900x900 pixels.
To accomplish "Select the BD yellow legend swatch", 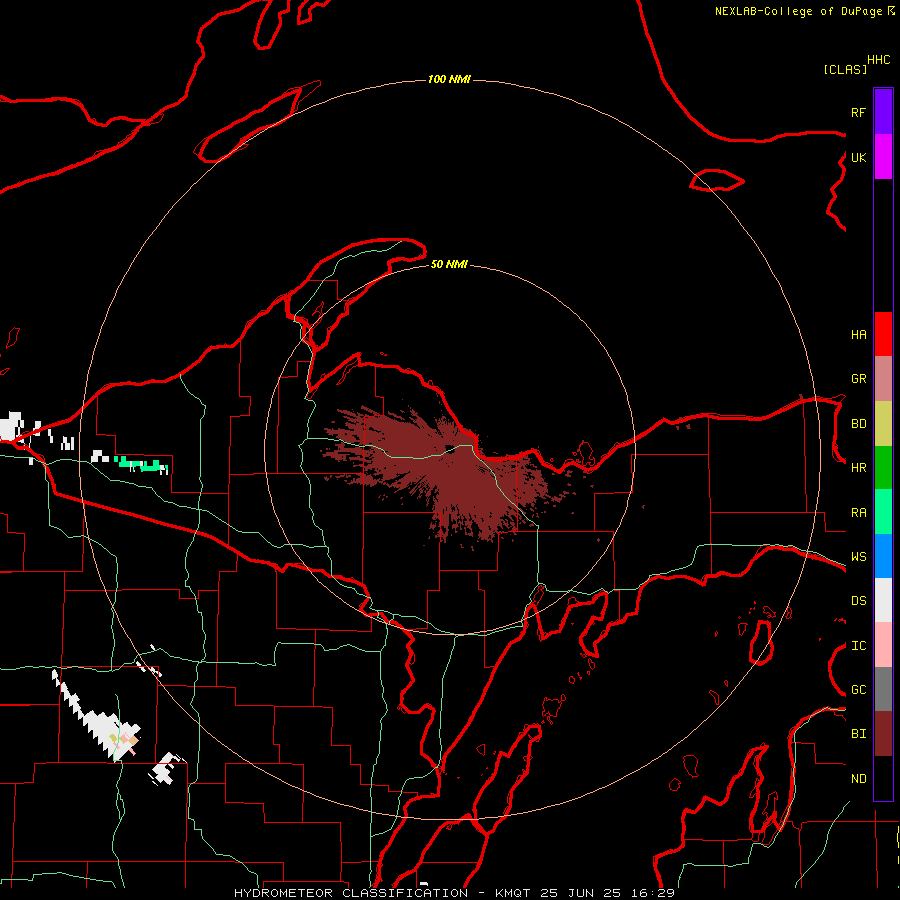I will (883, 424).
